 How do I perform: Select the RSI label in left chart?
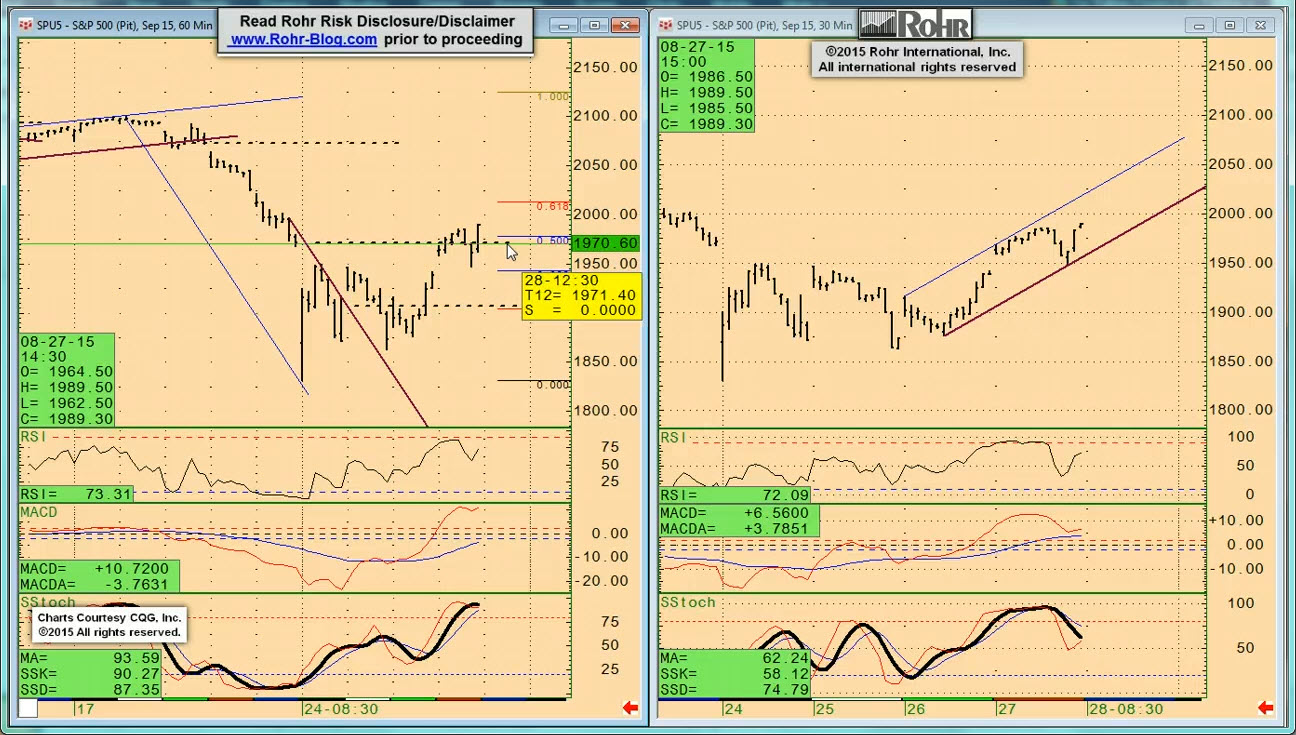coord(32,437)
